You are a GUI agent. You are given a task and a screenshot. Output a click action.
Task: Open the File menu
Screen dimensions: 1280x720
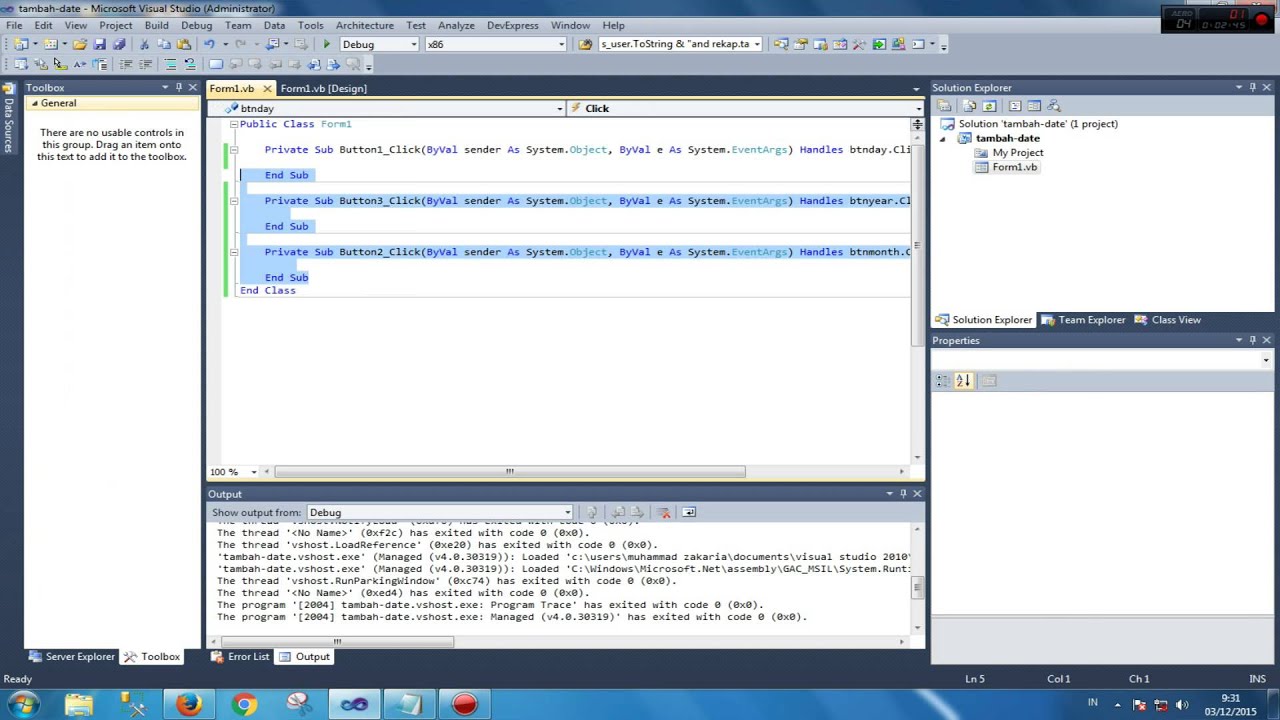[14, 25]
